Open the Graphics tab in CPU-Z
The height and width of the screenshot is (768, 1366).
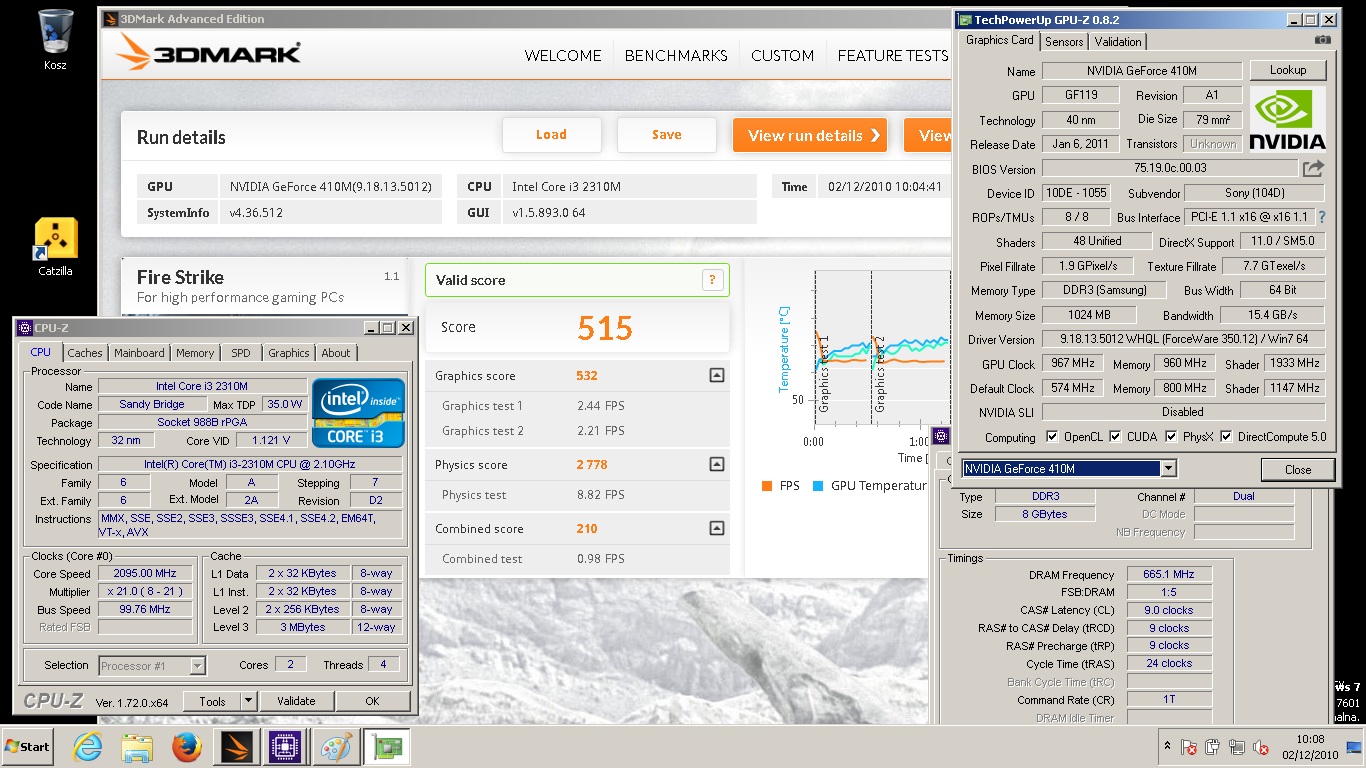tap(289, 353)
